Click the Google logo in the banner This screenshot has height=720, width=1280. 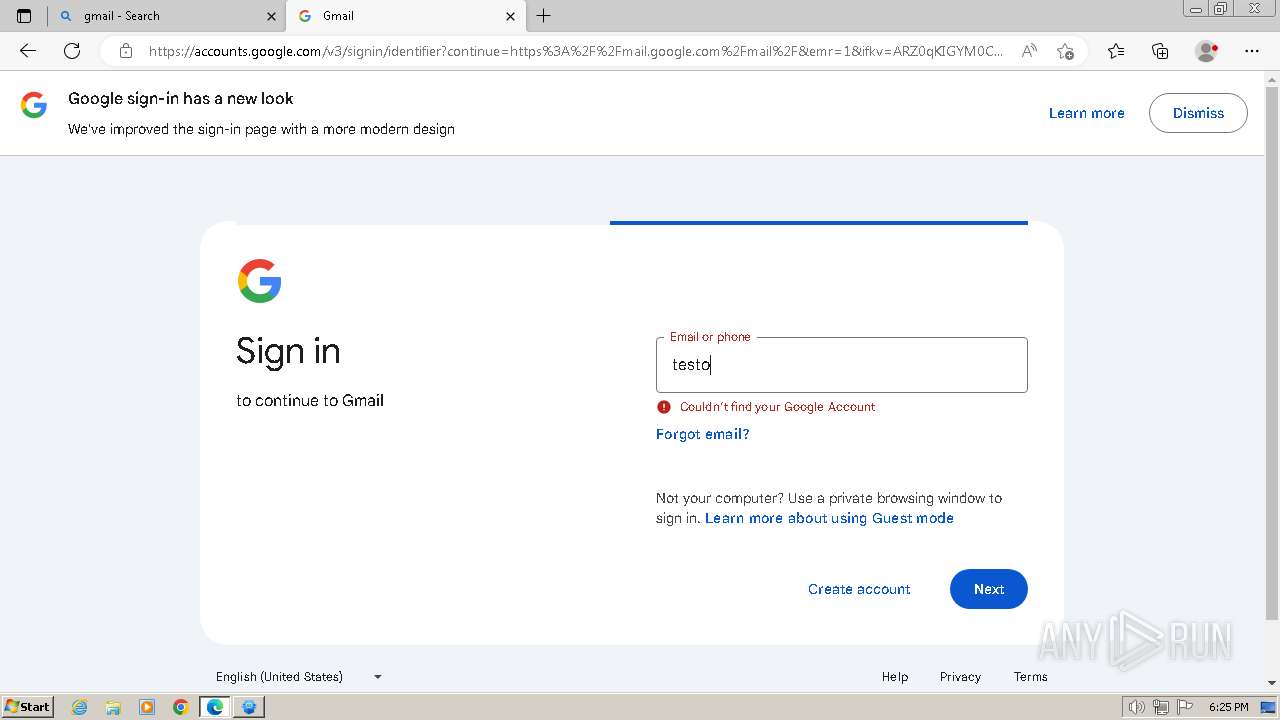[34, 105]
